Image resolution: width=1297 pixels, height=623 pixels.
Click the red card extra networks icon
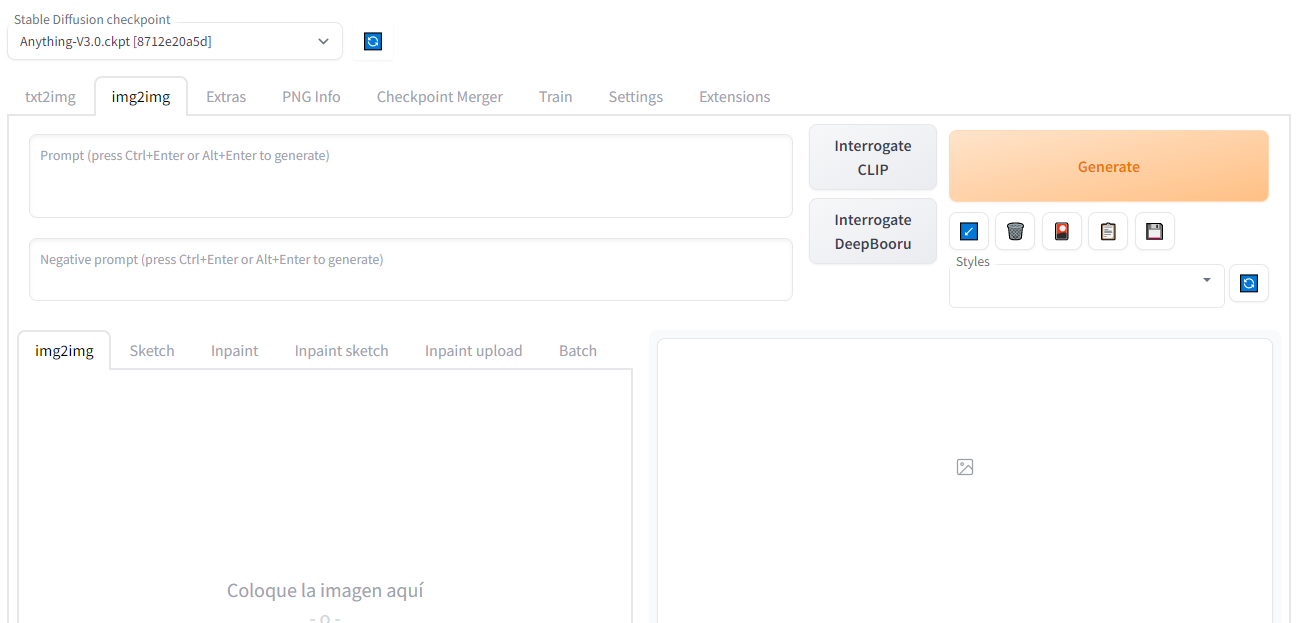click(x=1062, y=232)
